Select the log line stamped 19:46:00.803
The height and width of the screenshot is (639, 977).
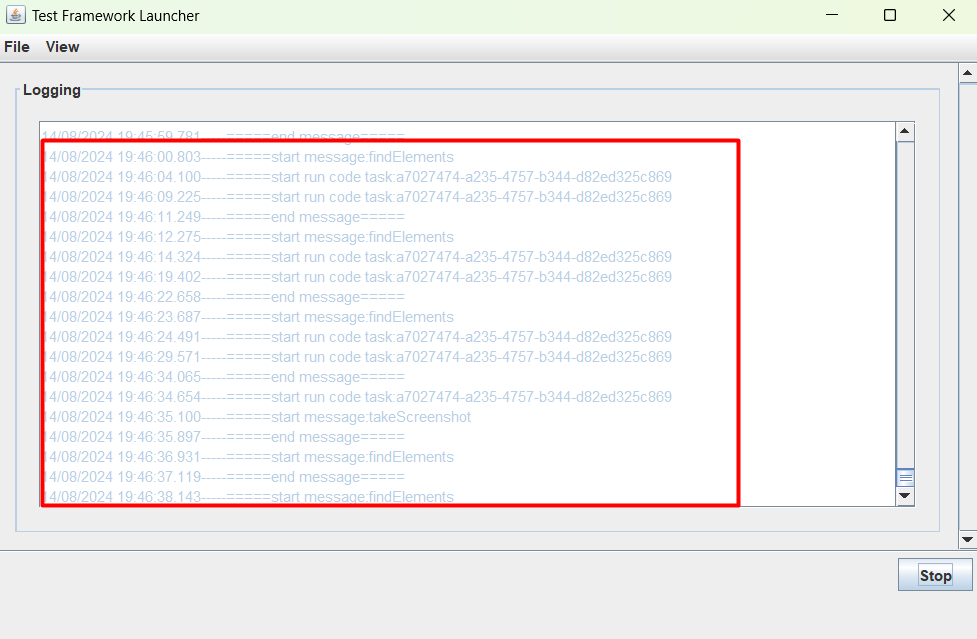pos(248,157)
